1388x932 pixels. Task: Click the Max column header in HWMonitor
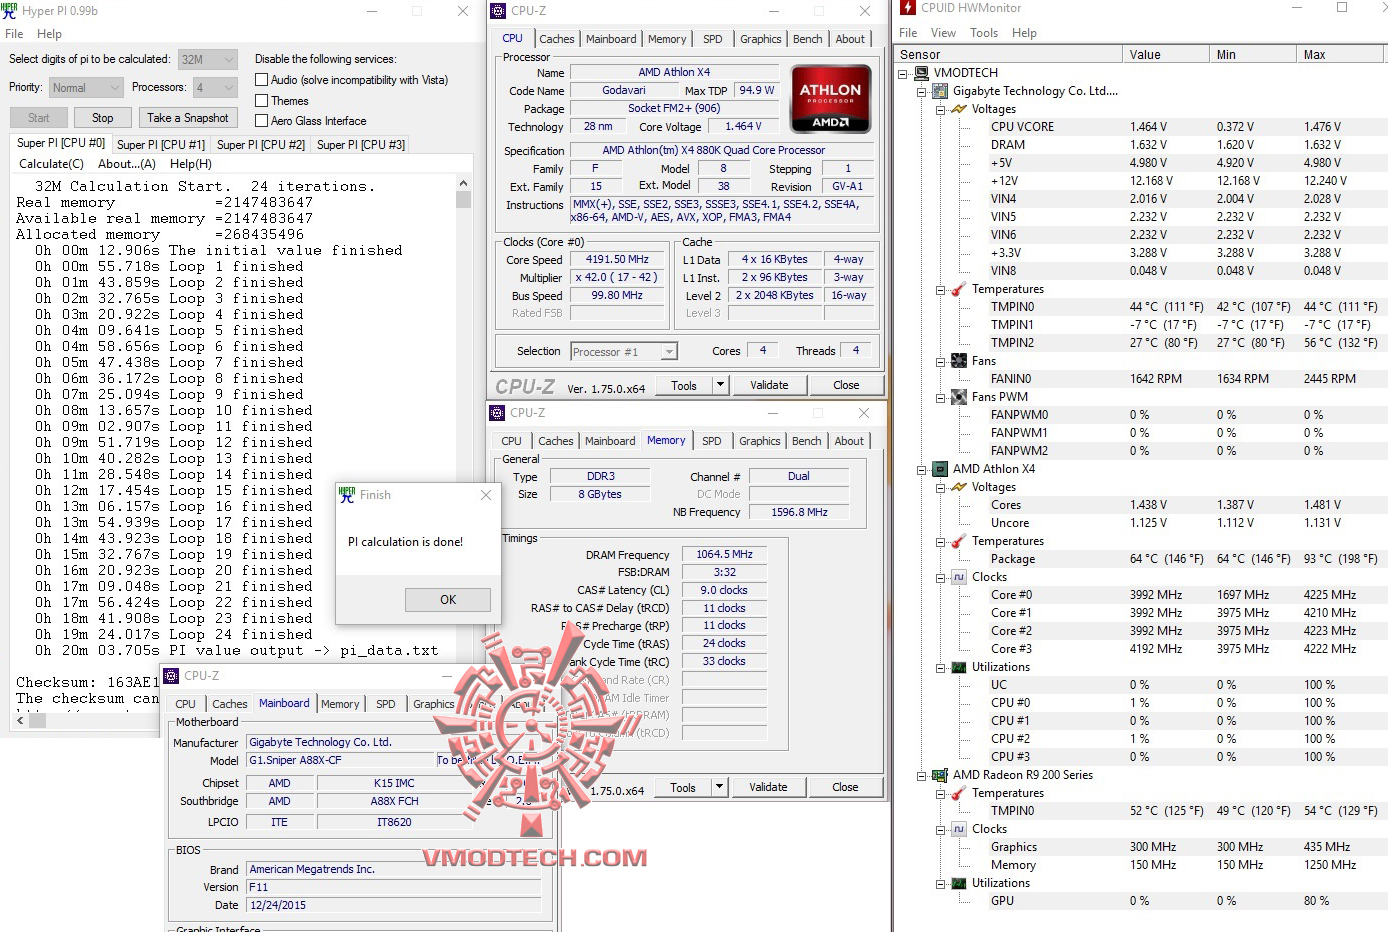click(1342, 54)
